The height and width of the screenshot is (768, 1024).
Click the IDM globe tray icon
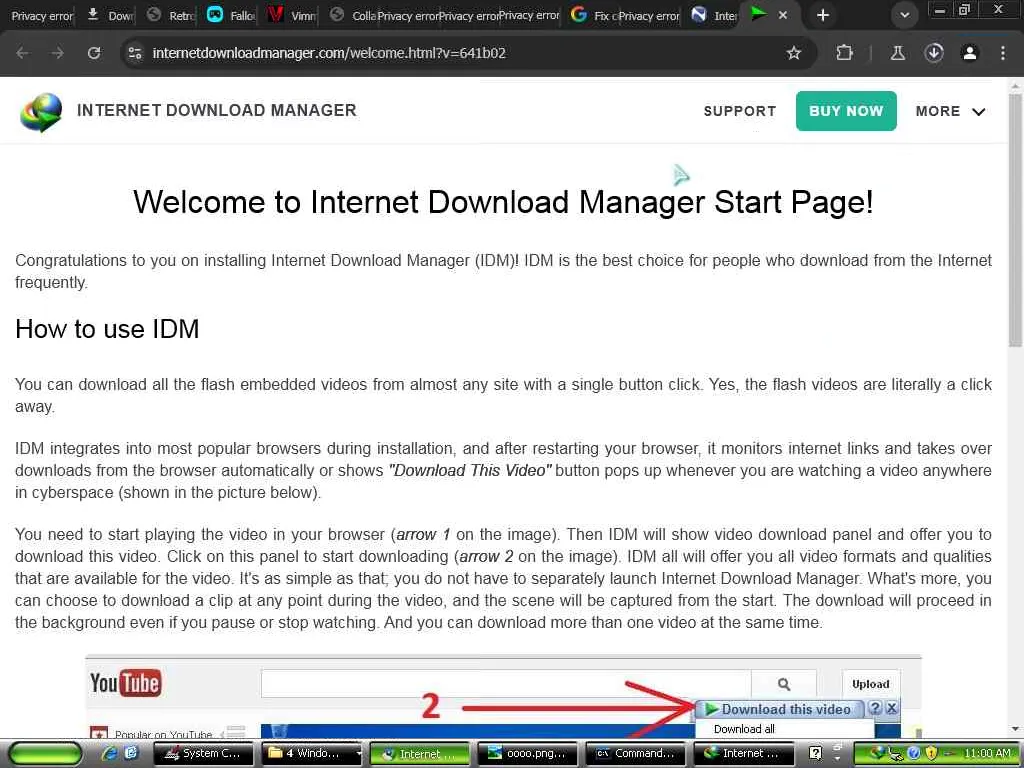click(x=878, y=753)
